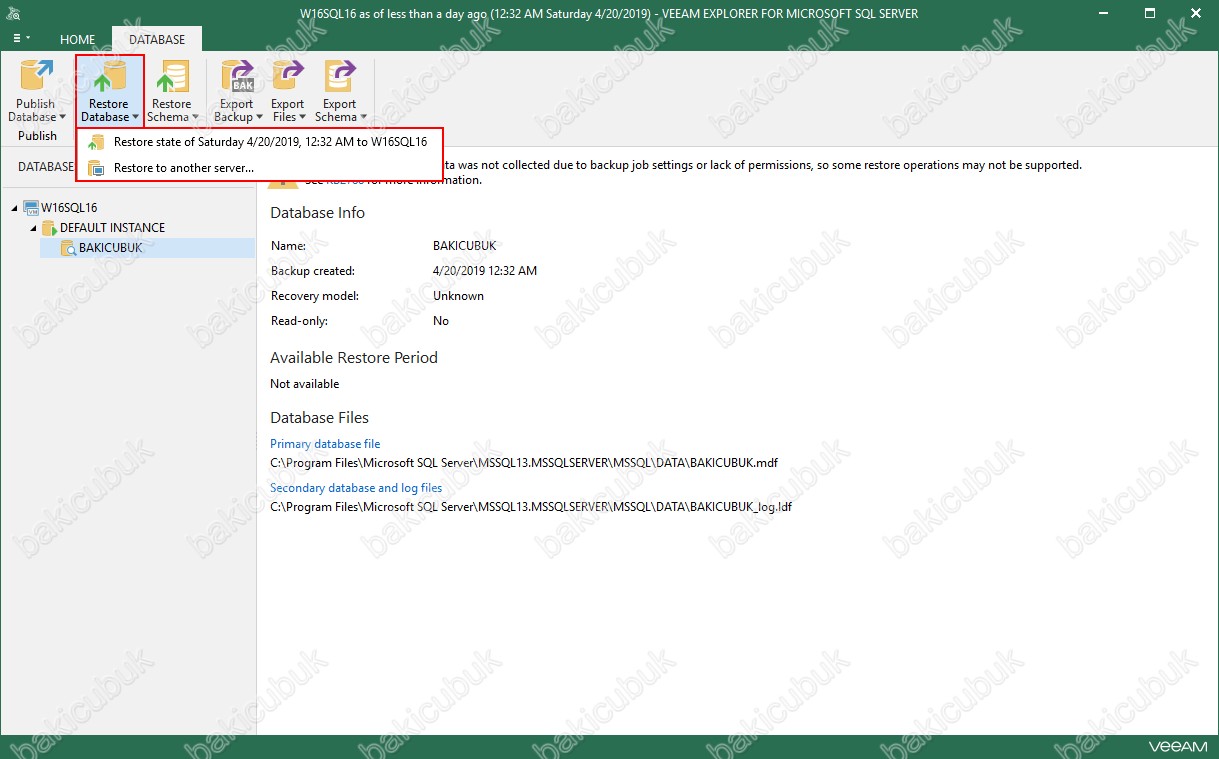Click the restore state menu item icon
1219x759 pixels.
tap(95, 142)
